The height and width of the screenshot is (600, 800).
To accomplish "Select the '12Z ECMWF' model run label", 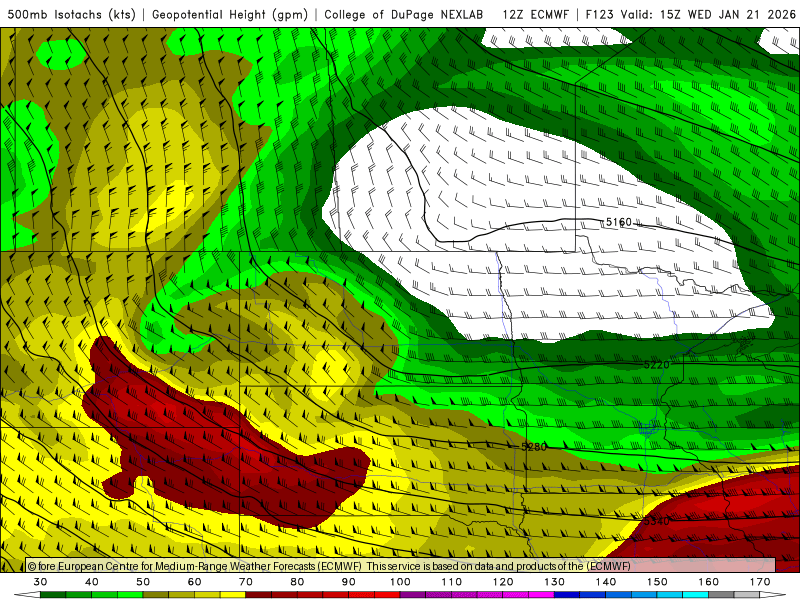I will (535, 14).
